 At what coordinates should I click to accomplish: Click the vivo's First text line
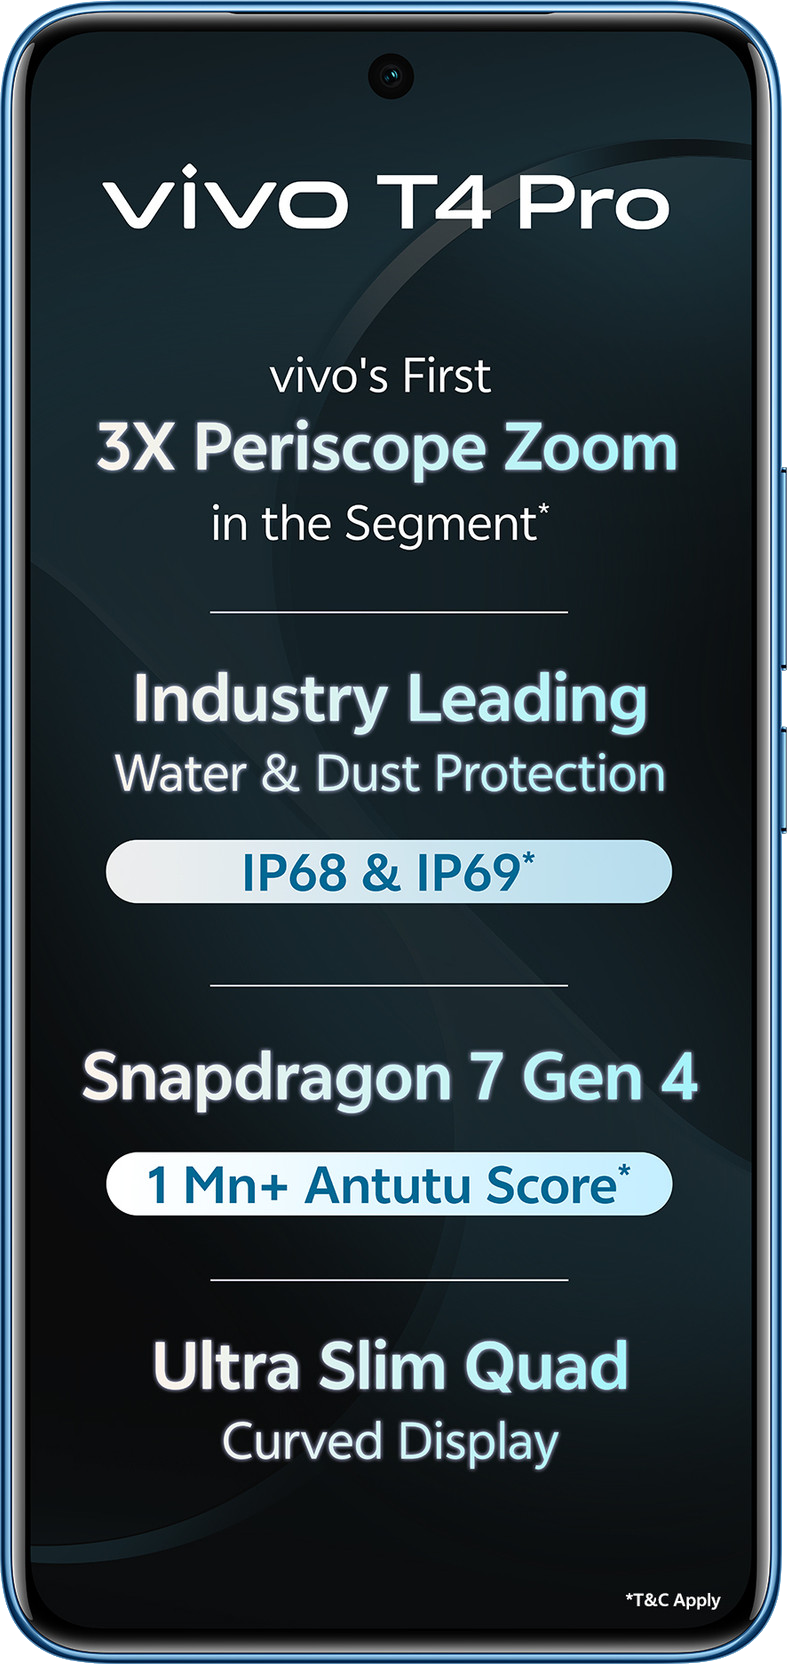[x=380, y=377]
